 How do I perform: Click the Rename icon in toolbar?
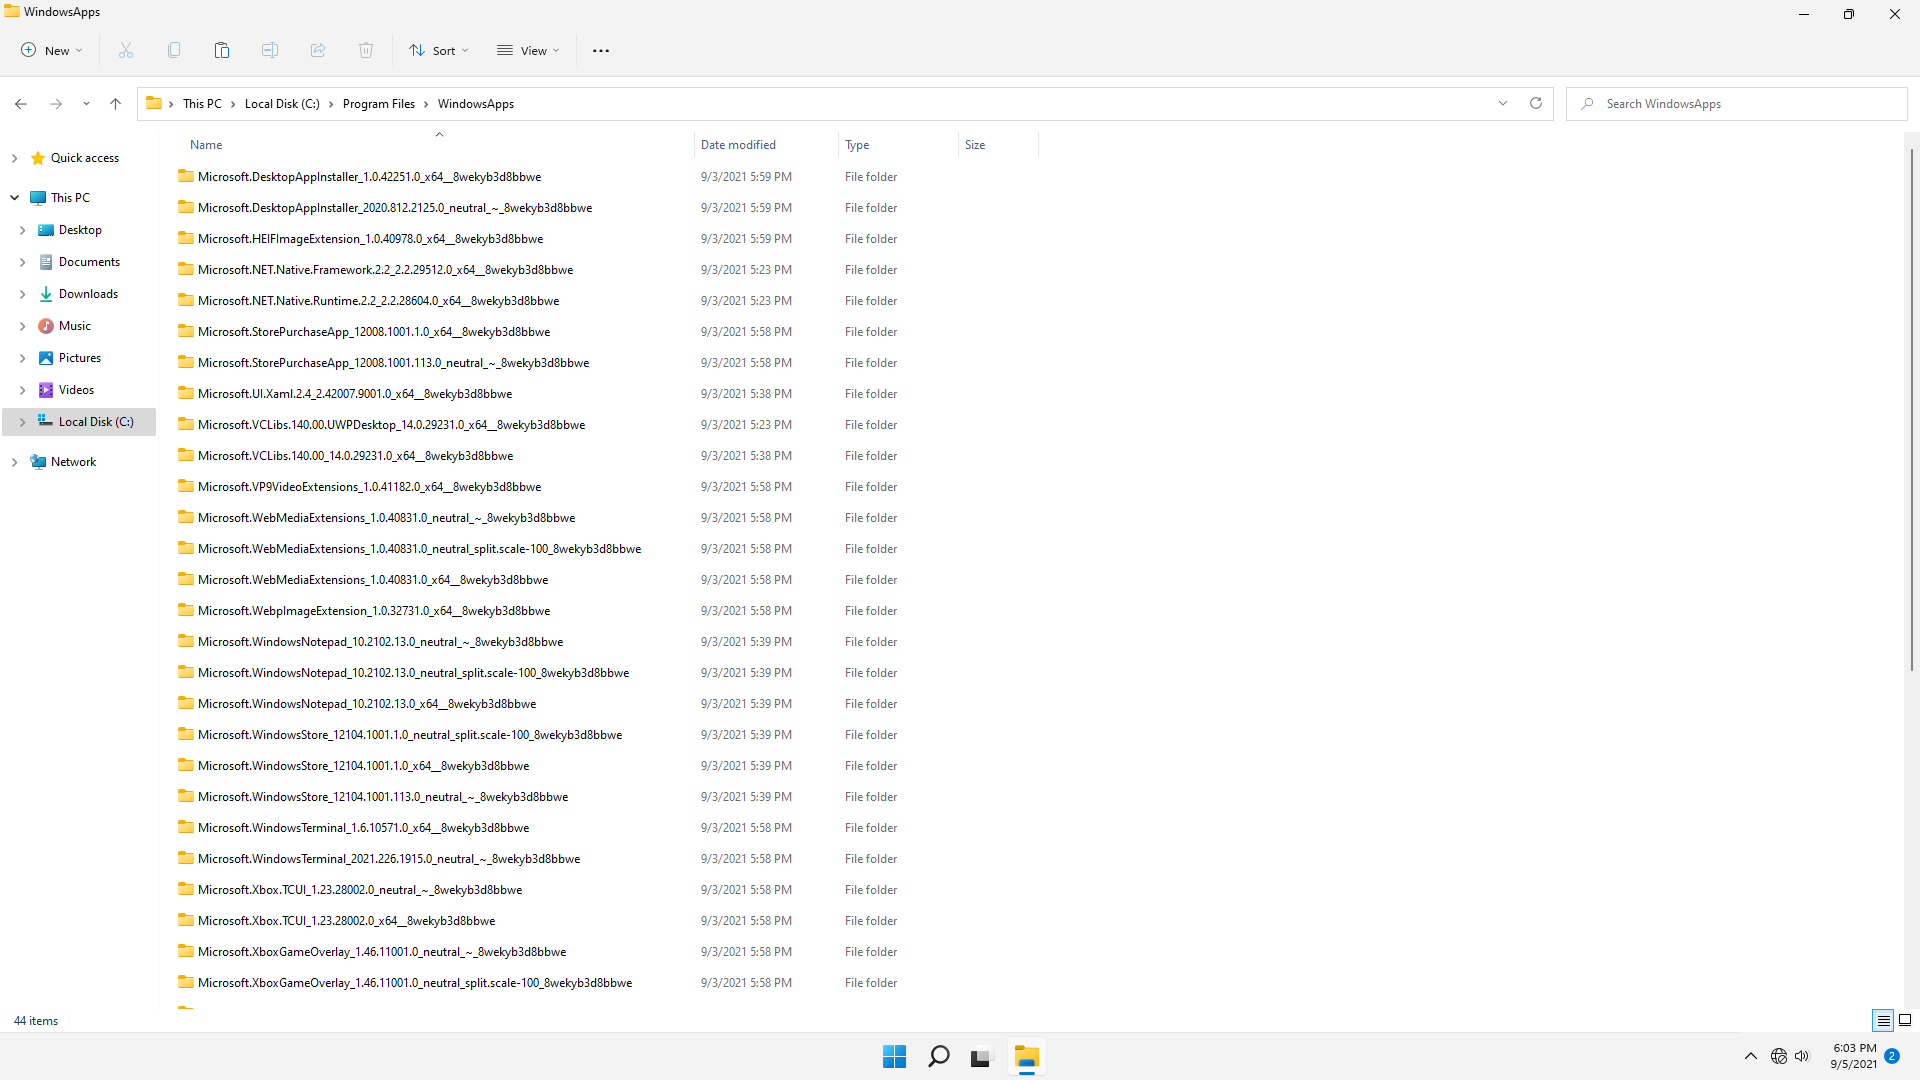[270, 50]
